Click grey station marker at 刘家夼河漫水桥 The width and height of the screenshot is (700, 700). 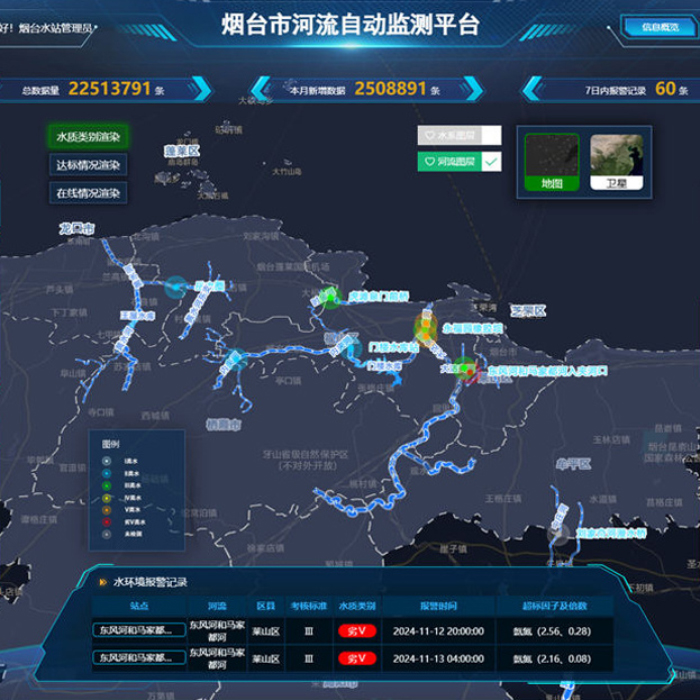(x=558, y=534)
